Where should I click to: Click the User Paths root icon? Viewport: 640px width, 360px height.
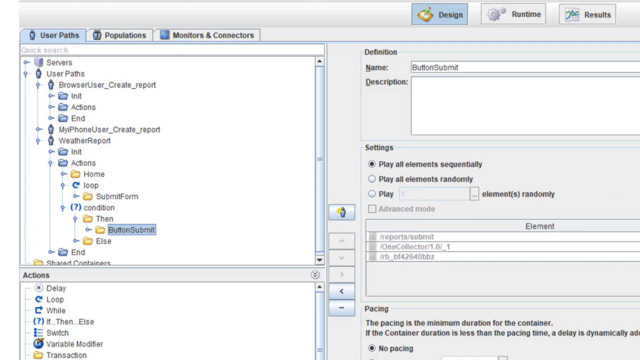point(39,73)
